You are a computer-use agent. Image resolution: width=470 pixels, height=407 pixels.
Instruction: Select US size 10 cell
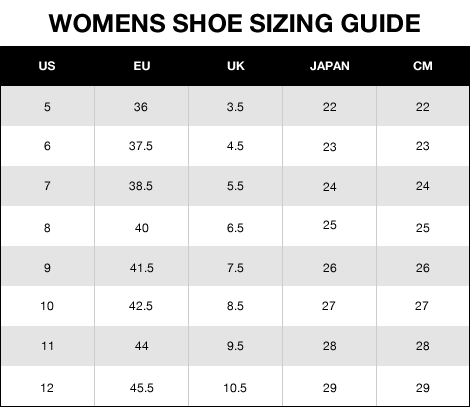pyautogui.click(x=47, y=306)
